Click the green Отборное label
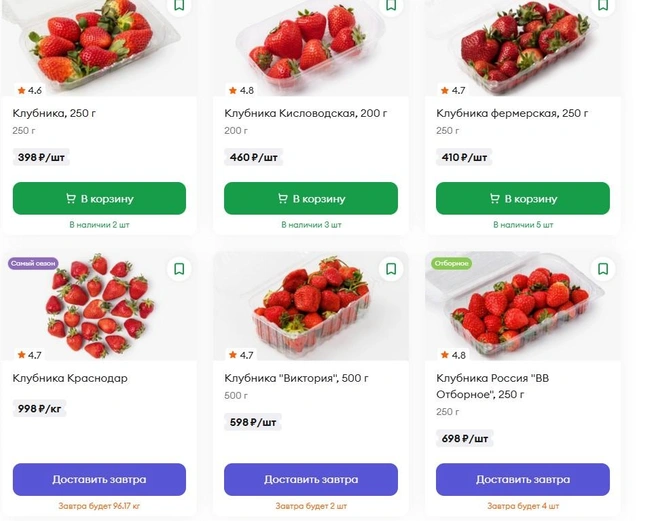Image resolution: width=656 pixels, height=521 pixels. point(451,263)
